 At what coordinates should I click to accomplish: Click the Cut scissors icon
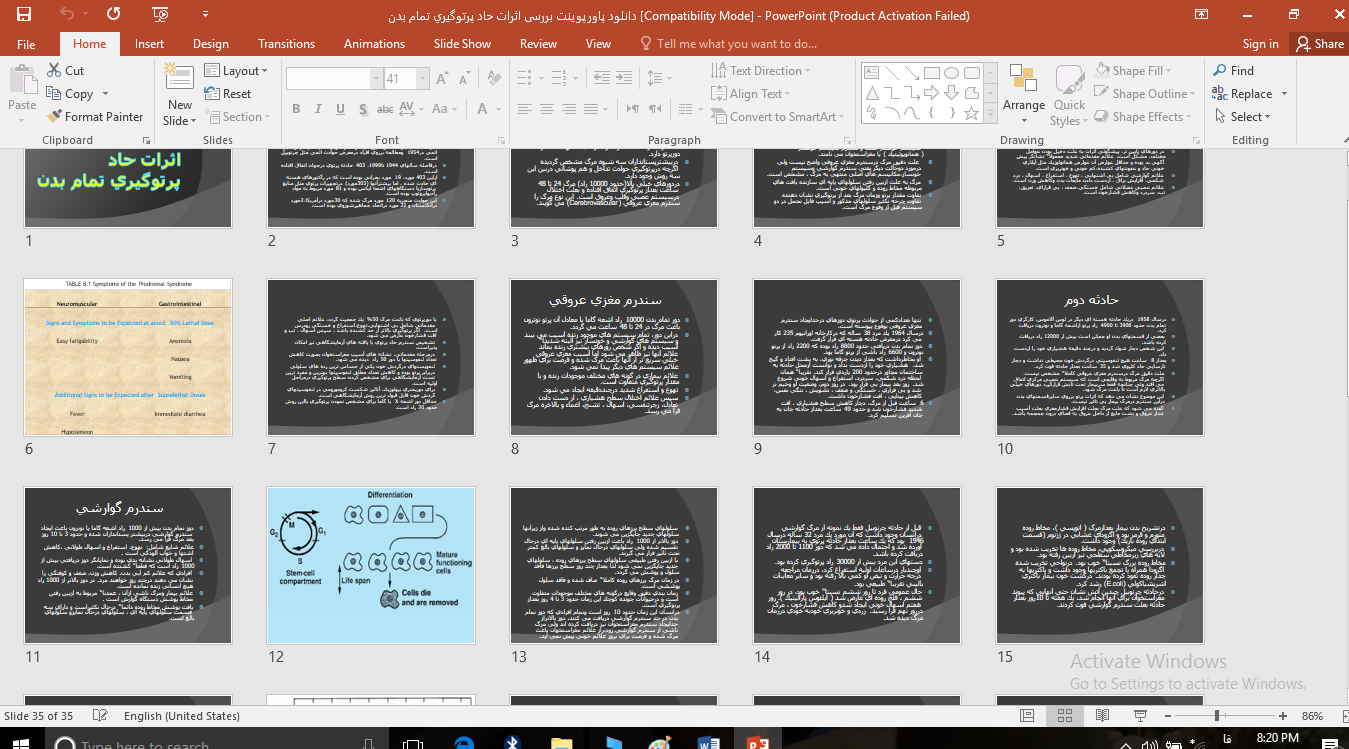(x=53, y=71)
